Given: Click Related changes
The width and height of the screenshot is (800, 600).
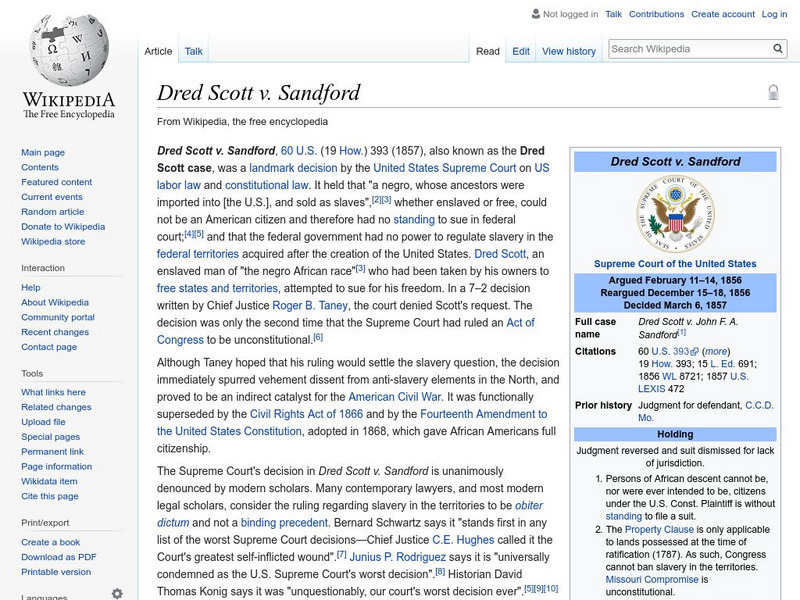Looking at the screenshot, I should (x=56, y=407).
